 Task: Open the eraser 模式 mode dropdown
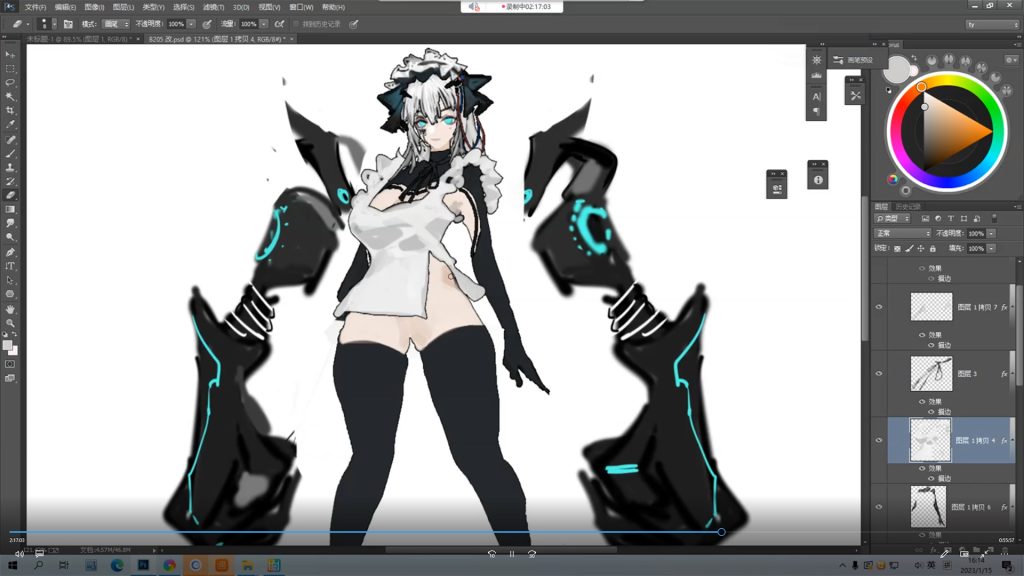click(115, 23)
